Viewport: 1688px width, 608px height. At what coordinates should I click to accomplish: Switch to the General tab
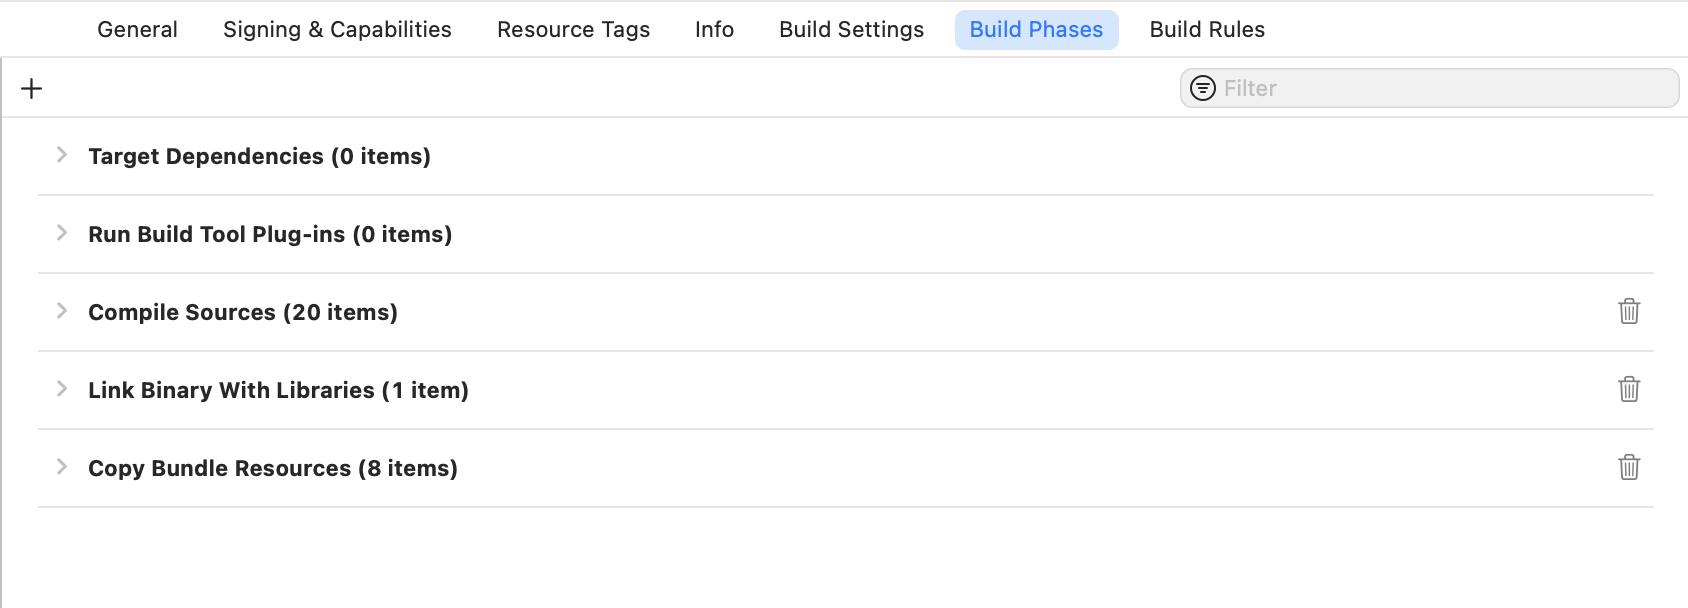(137, 30)
